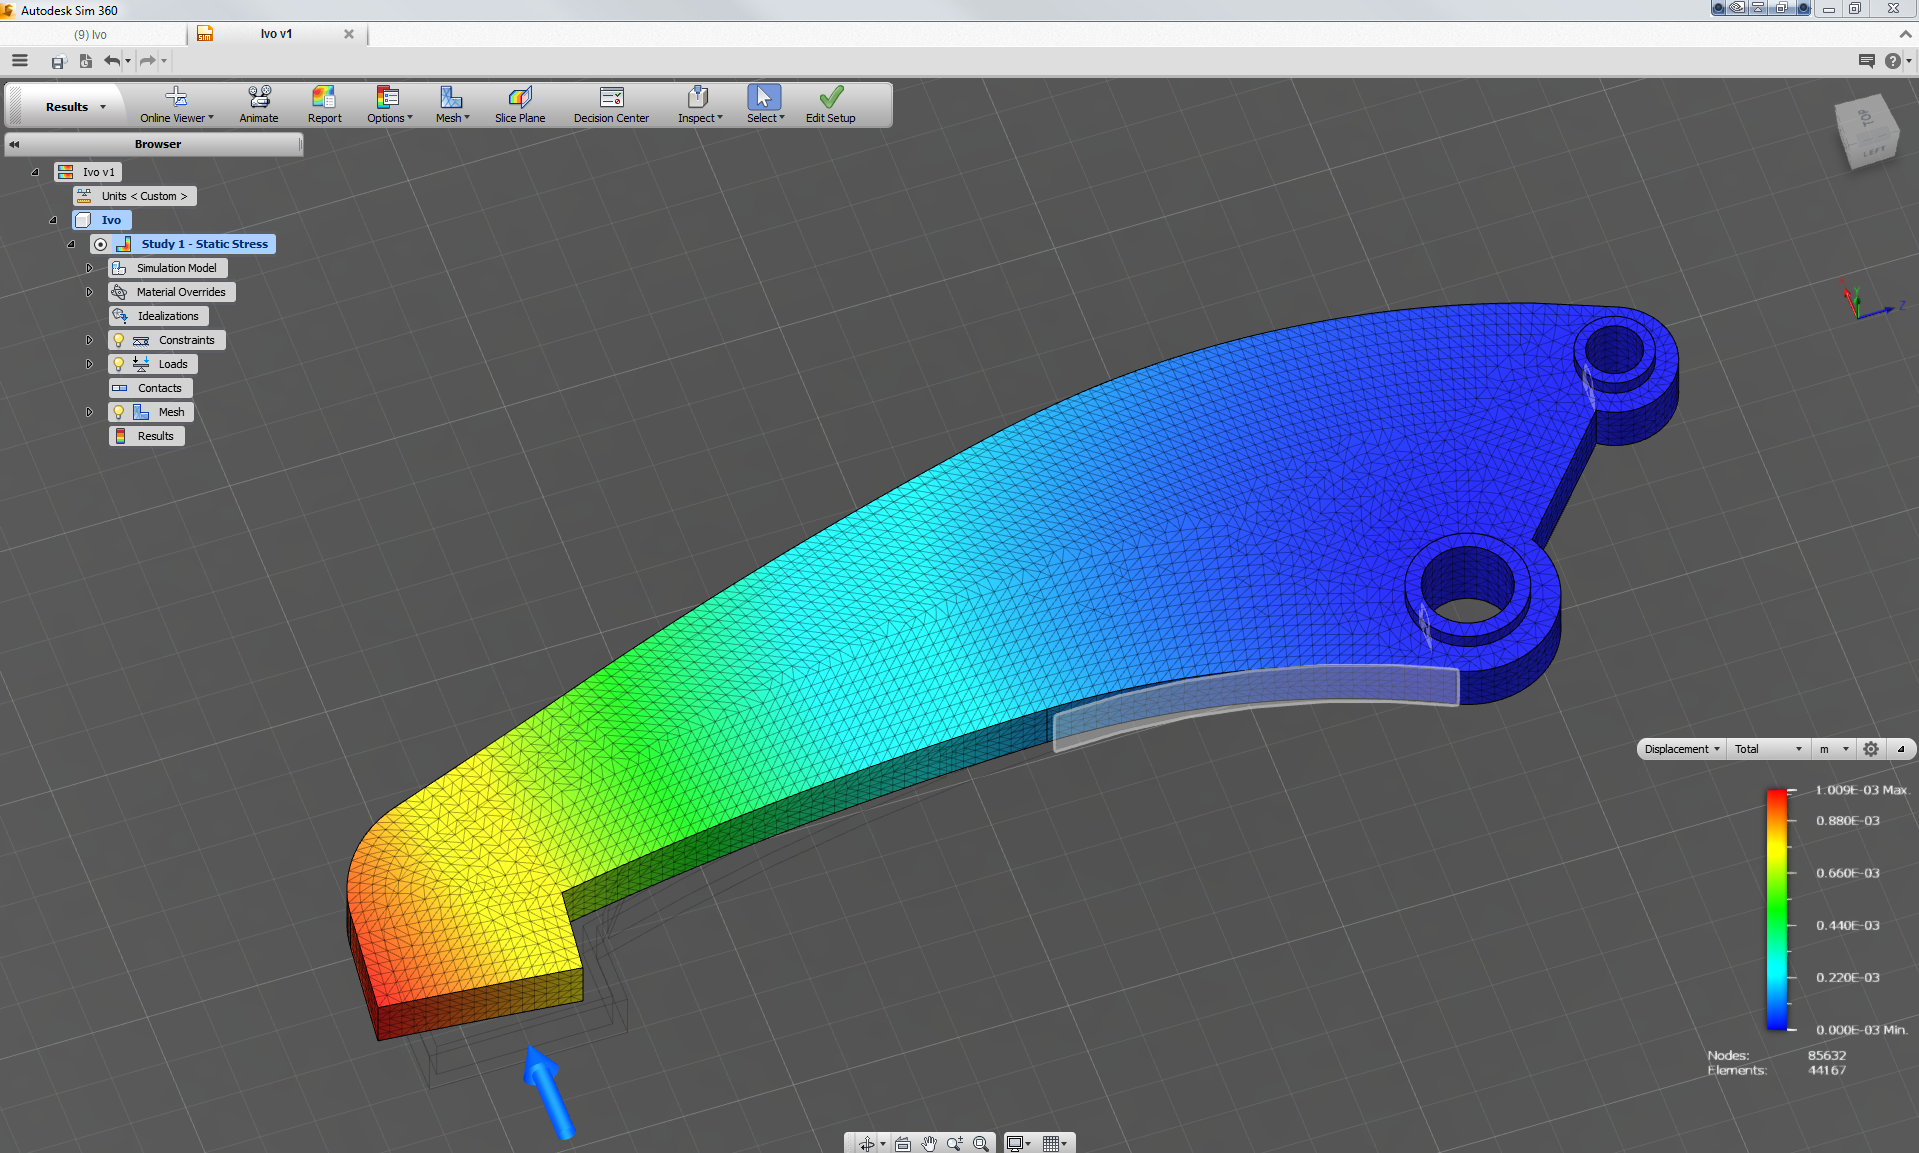Click the displacement color legend bar
Viewport: 1919px width, 1153px height.
tap(1777, 909)
